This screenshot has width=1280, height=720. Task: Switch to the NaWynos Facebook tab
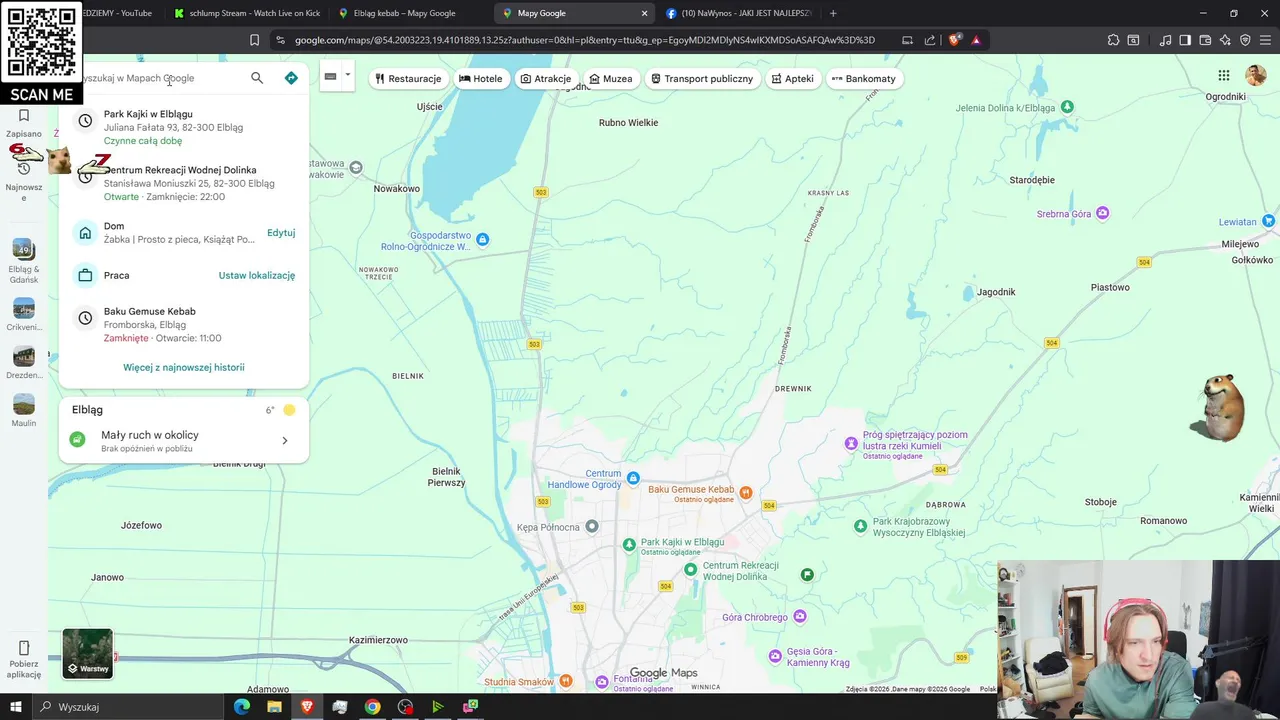(x=738, y=13)
